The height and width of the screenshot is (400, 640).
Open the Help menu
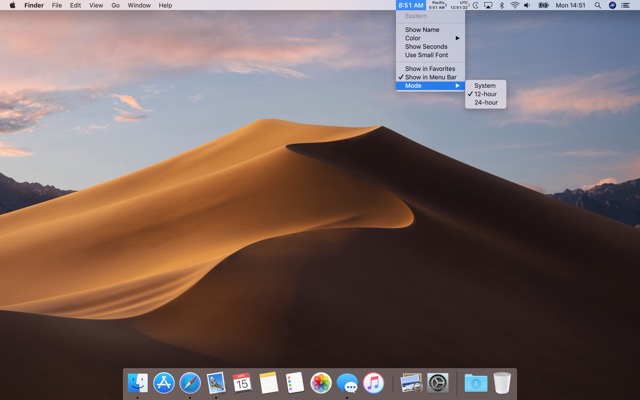pyautogui.click(x=165, y=5)
